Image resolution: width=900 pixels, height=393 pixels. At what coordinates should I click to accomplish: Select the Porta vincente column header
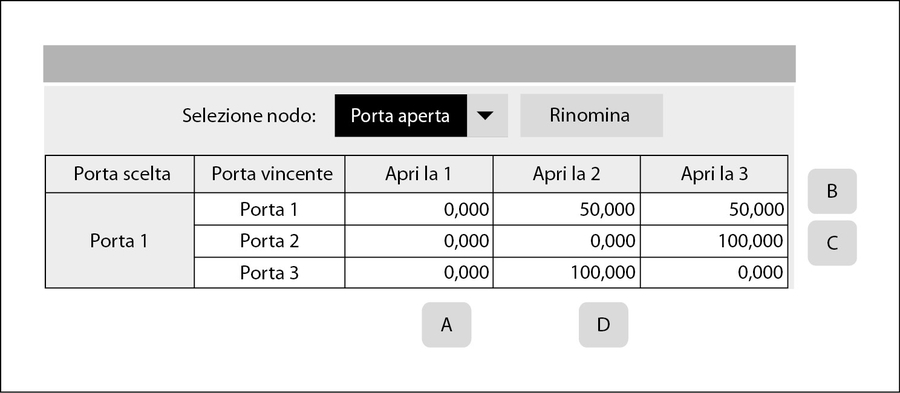(x=270, y=174)
